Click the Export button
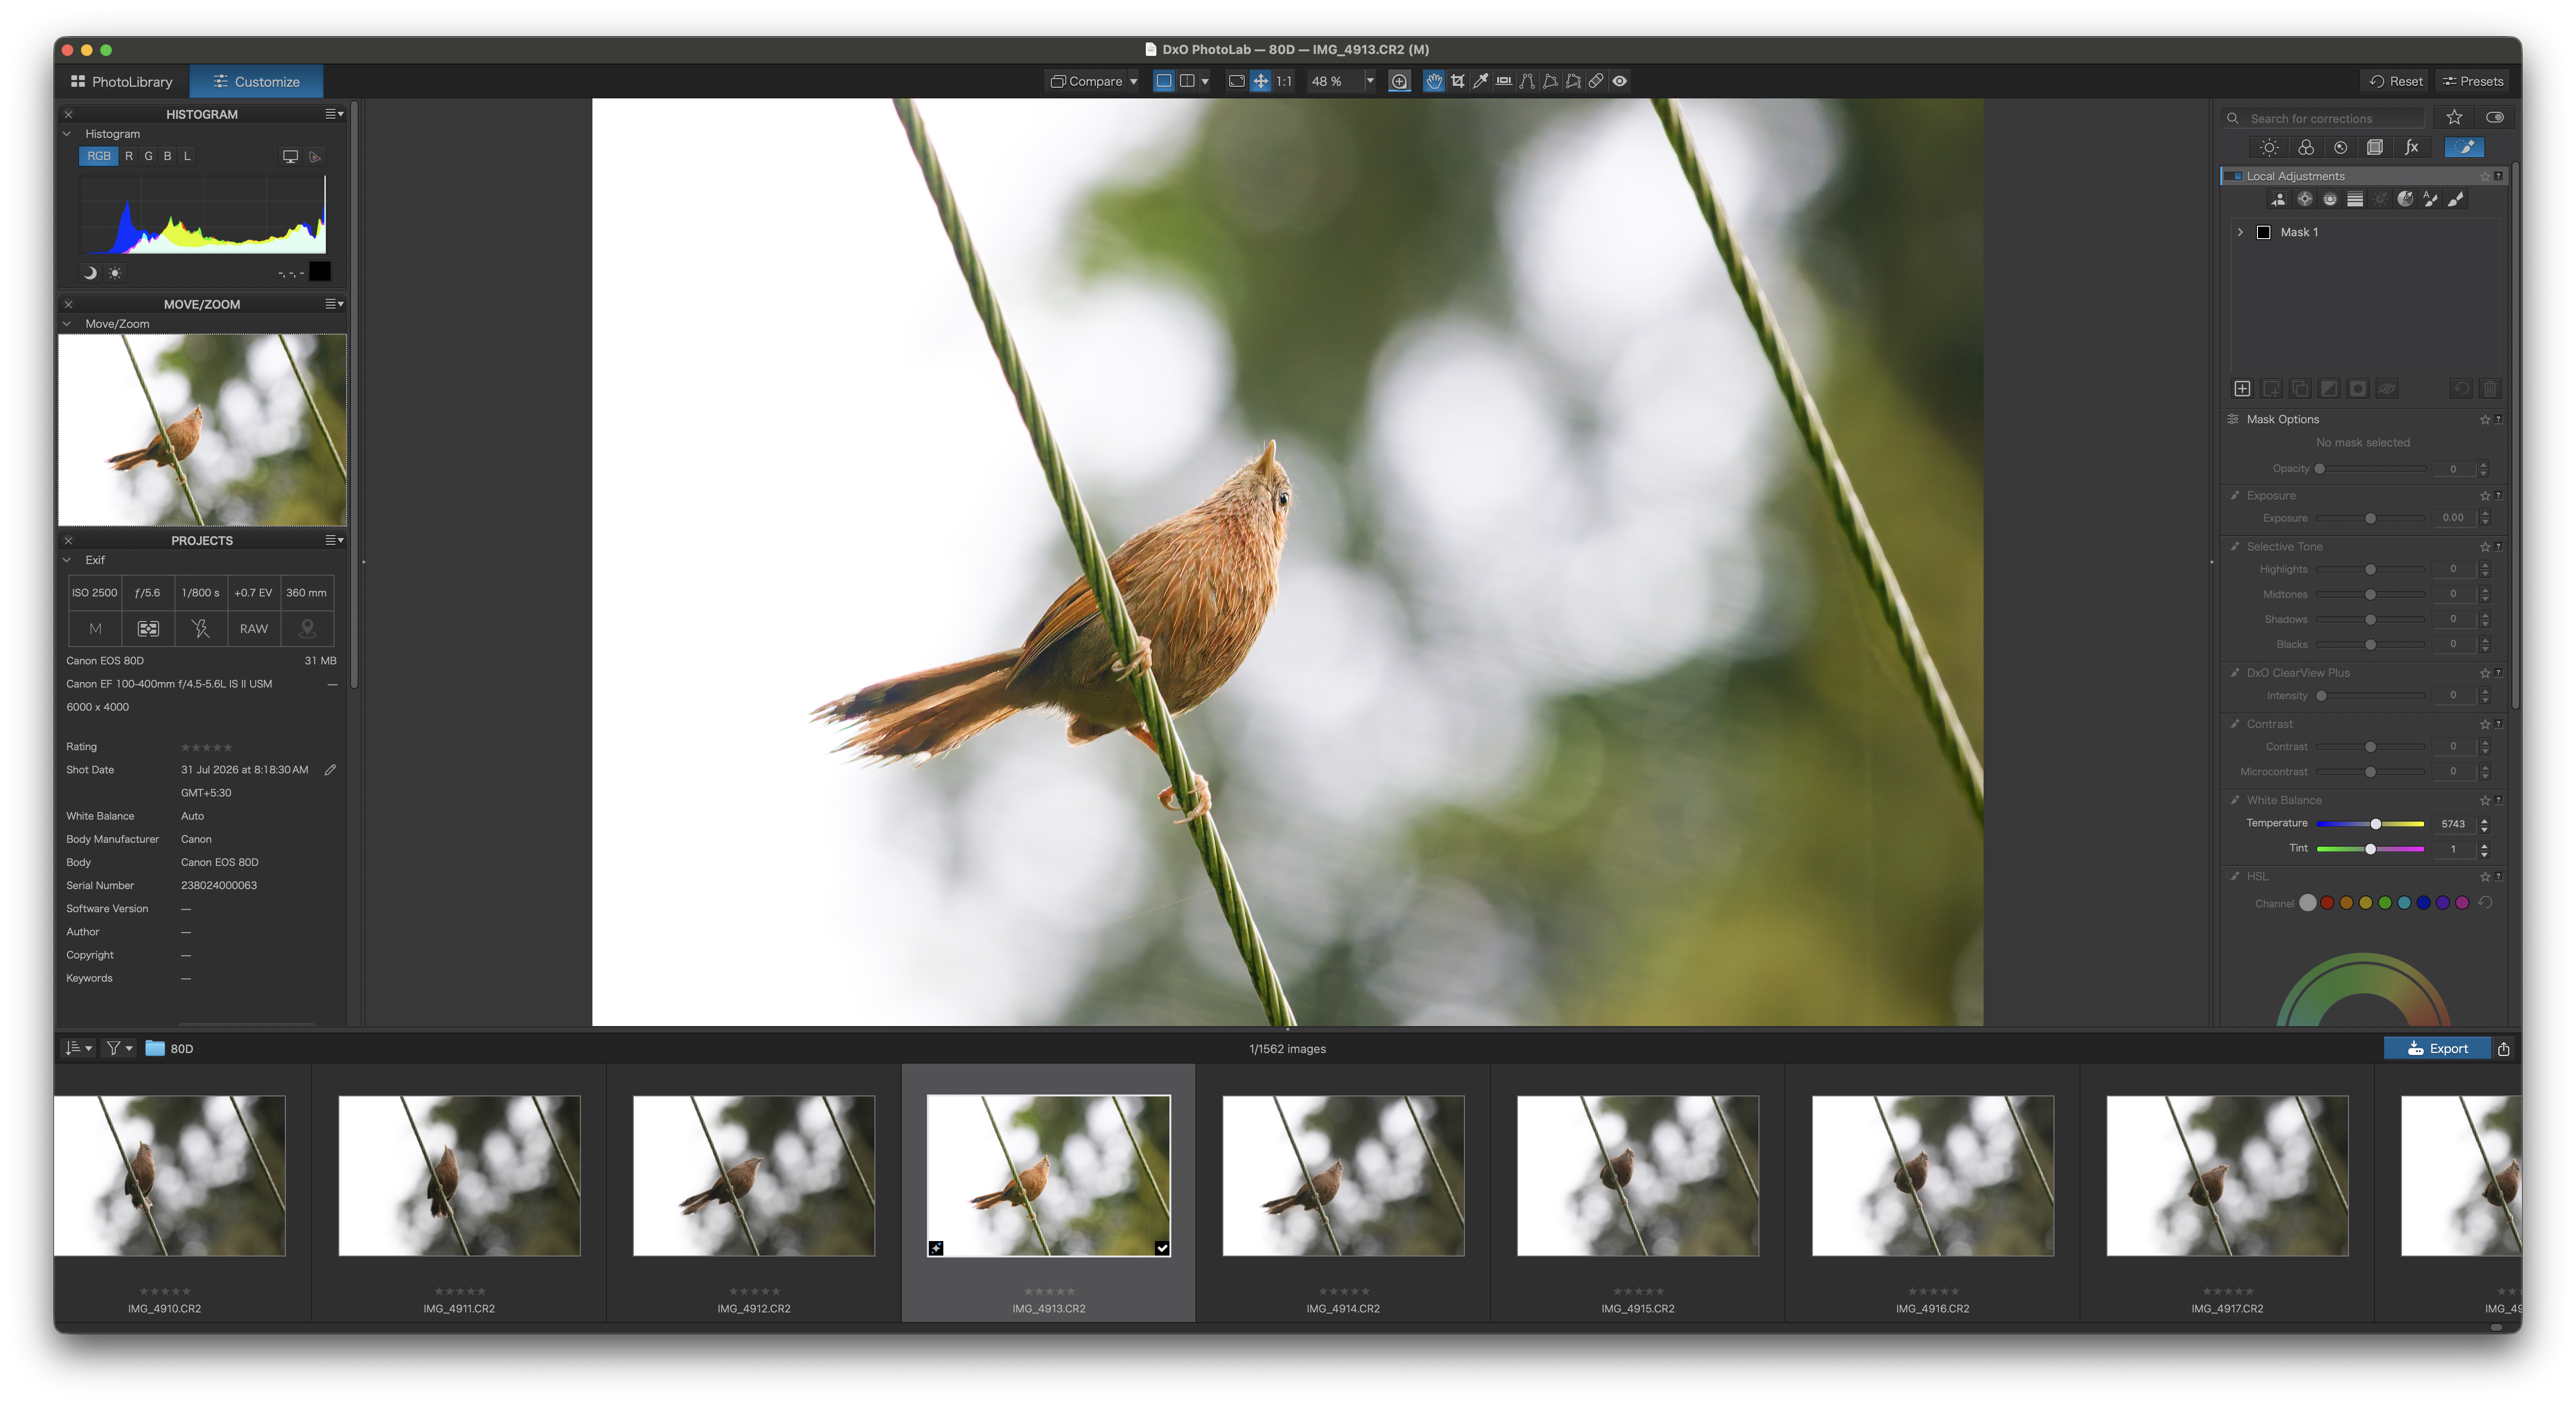2576x1405 pixels. [2437, 1048]
